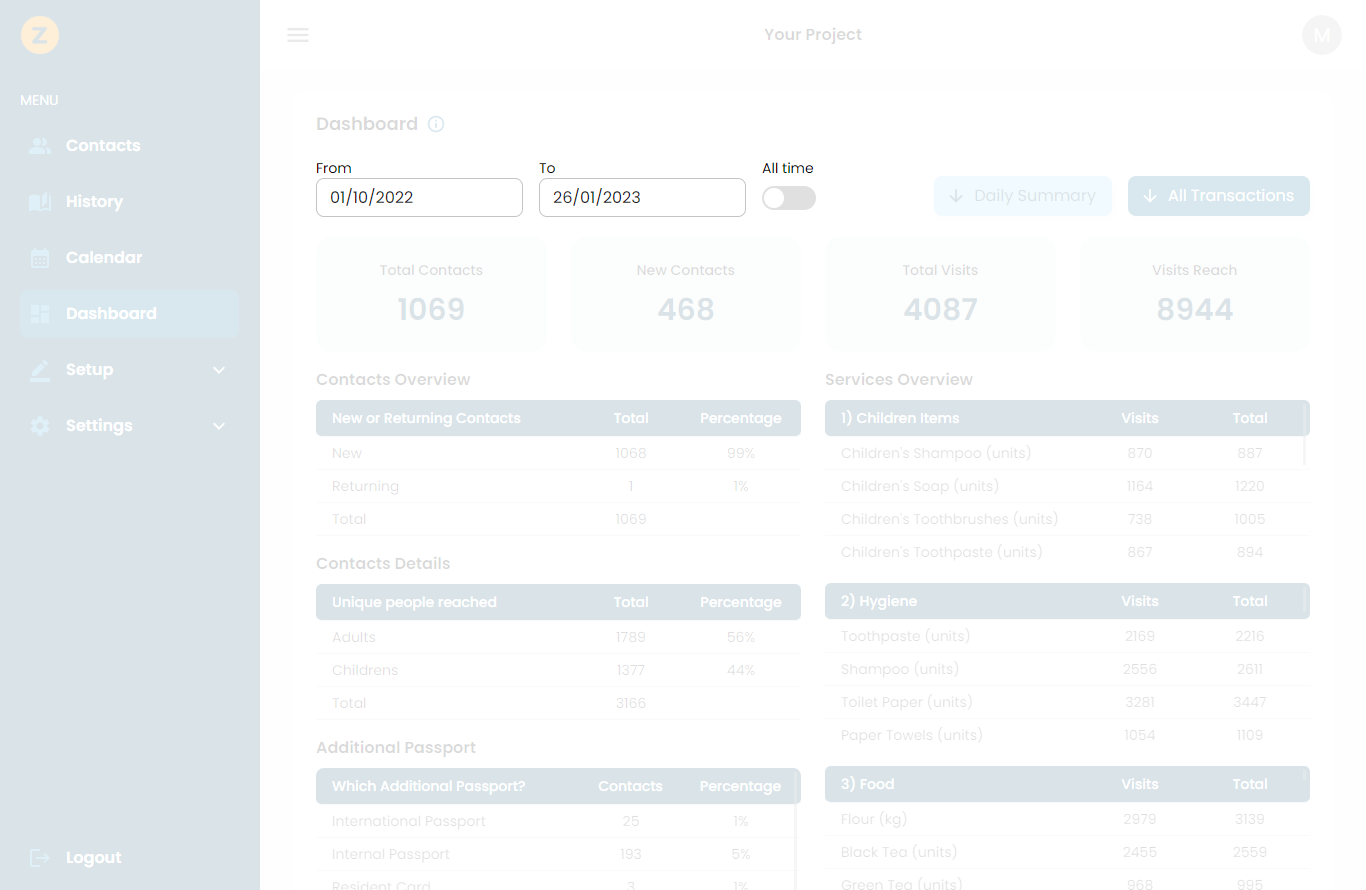
Task: Expand the Settings menu chevron
Action: click(x=219, y=425)
